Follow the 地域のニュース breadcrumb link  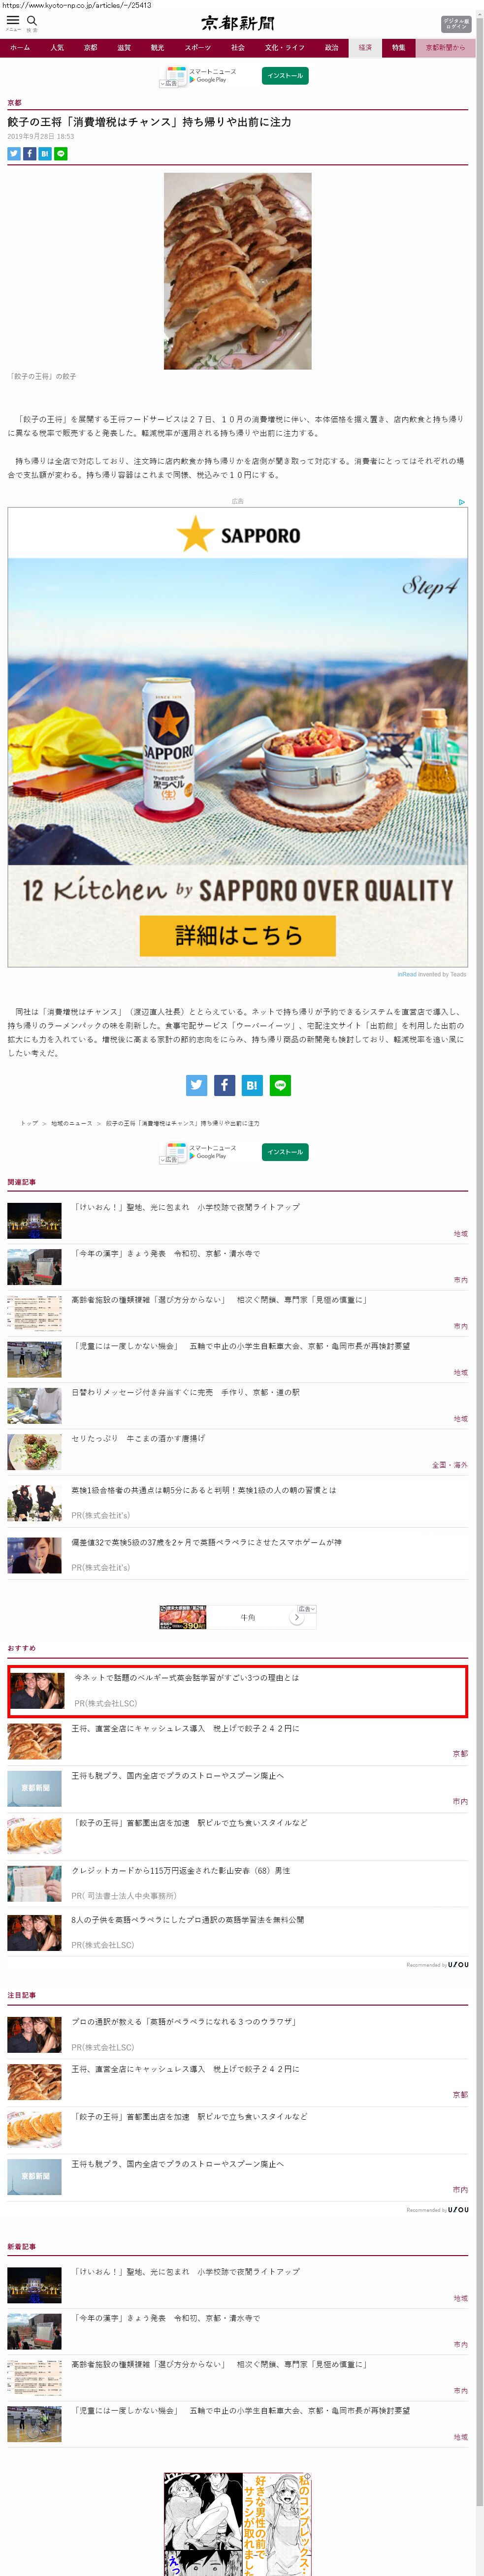pos(71,1123)
